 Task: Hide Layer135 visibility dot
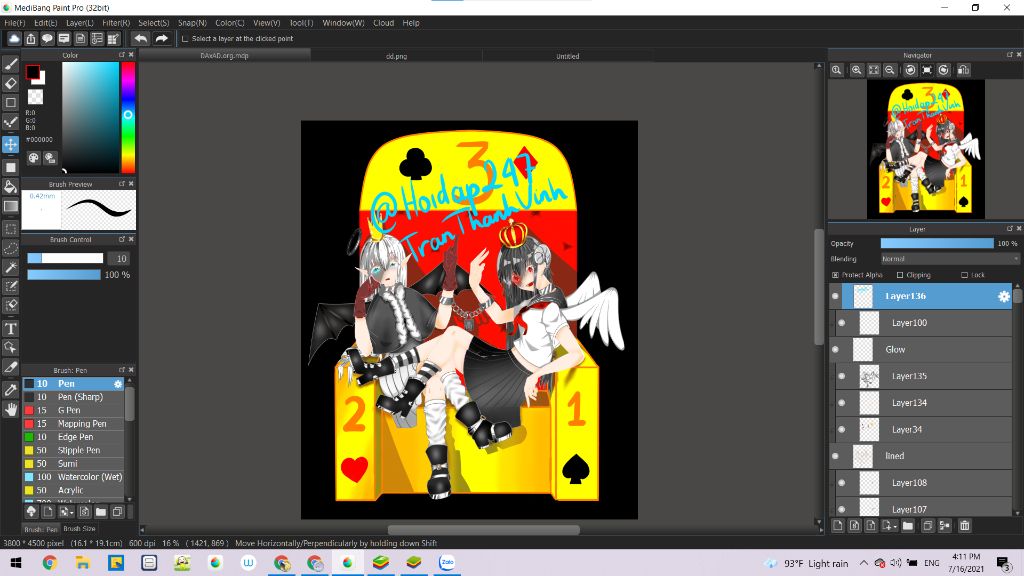(842, 376)
